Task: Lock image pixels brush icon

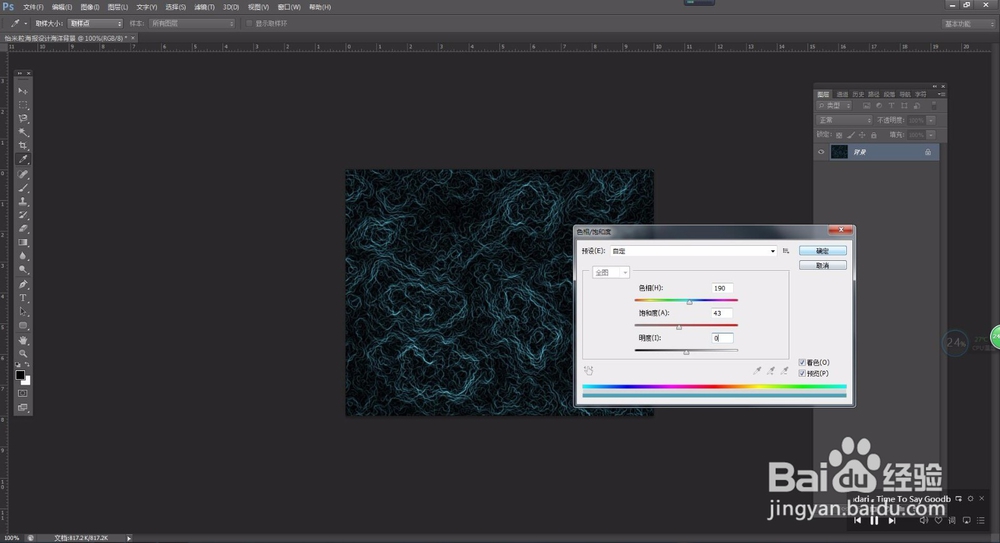Action: pos(851,135)
